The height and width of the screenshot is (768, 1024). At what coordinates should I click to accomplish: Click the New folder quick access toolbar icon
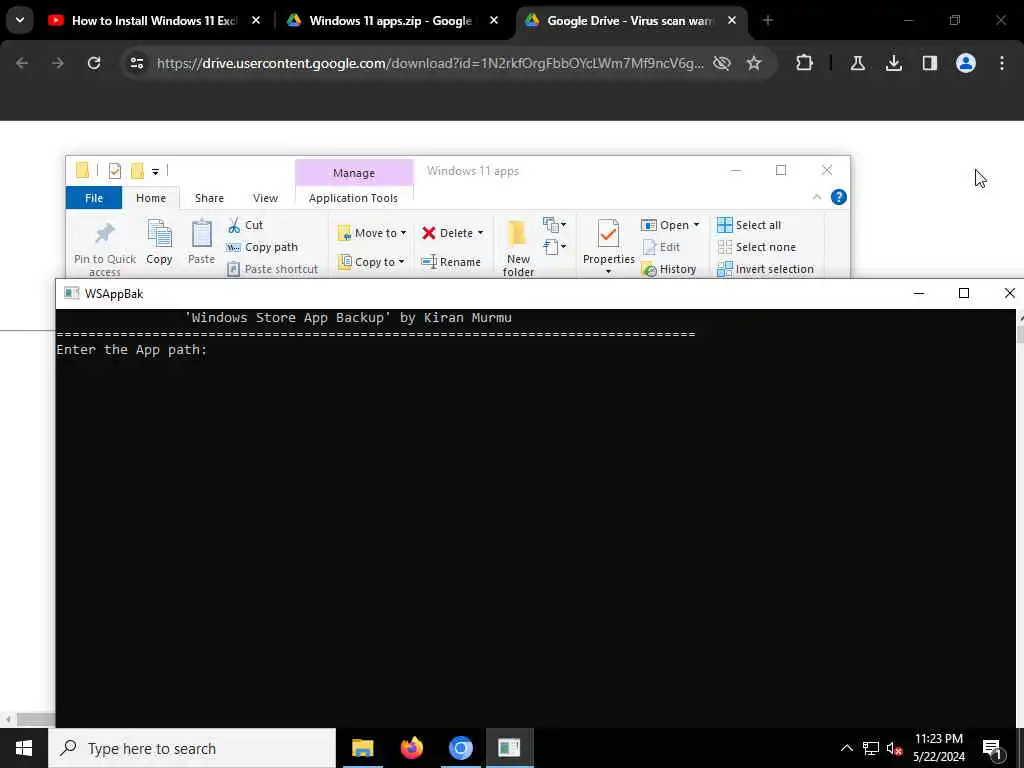137,171
